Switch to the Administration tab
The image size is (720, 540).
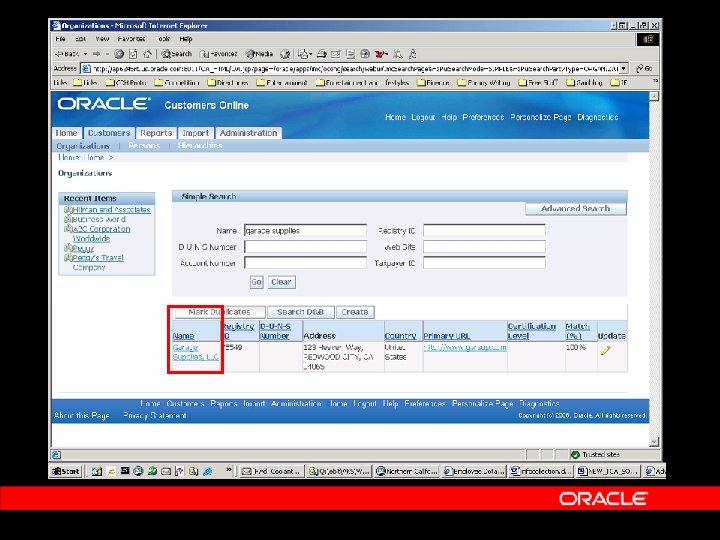click(248, 133)
